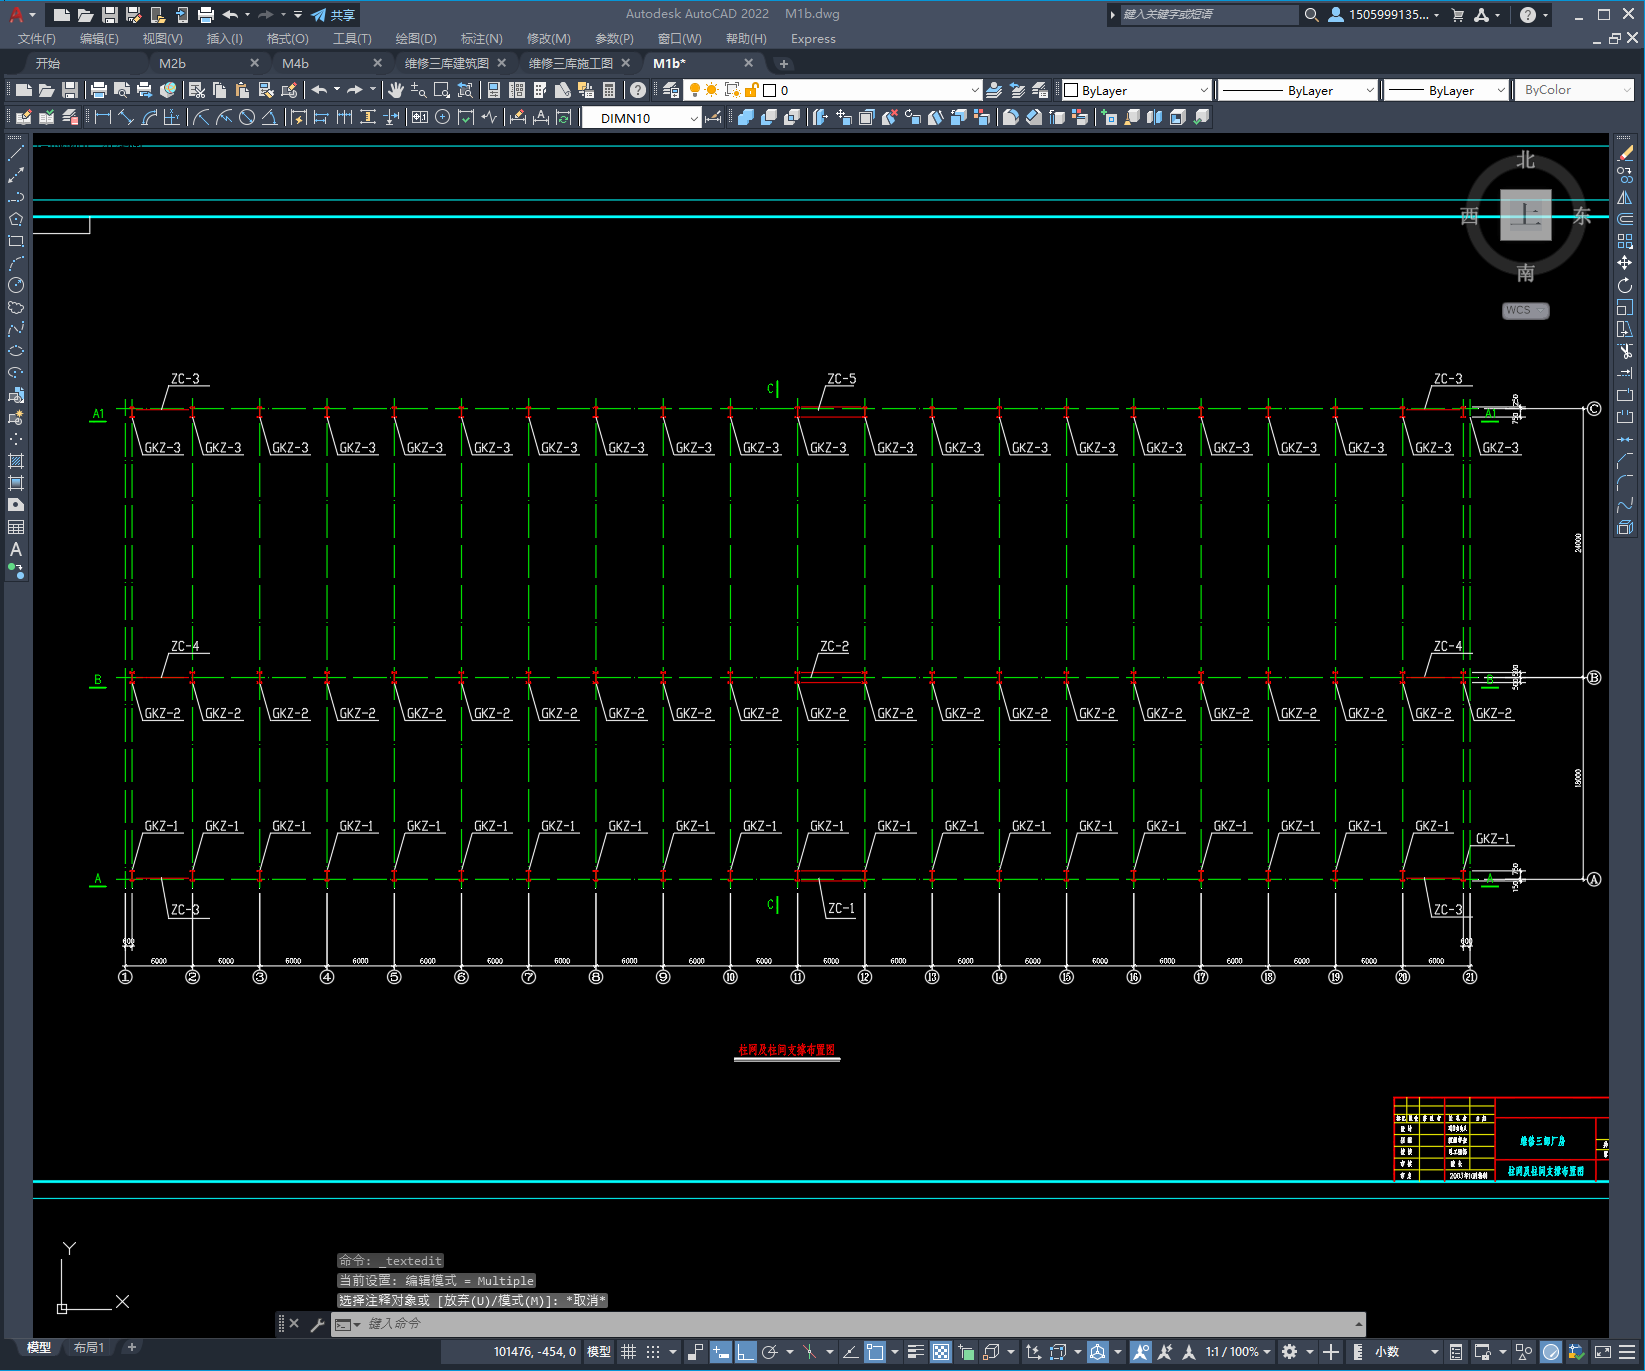
Task: Toggle dynamic input in status bar
Action: pos(721,1352)
